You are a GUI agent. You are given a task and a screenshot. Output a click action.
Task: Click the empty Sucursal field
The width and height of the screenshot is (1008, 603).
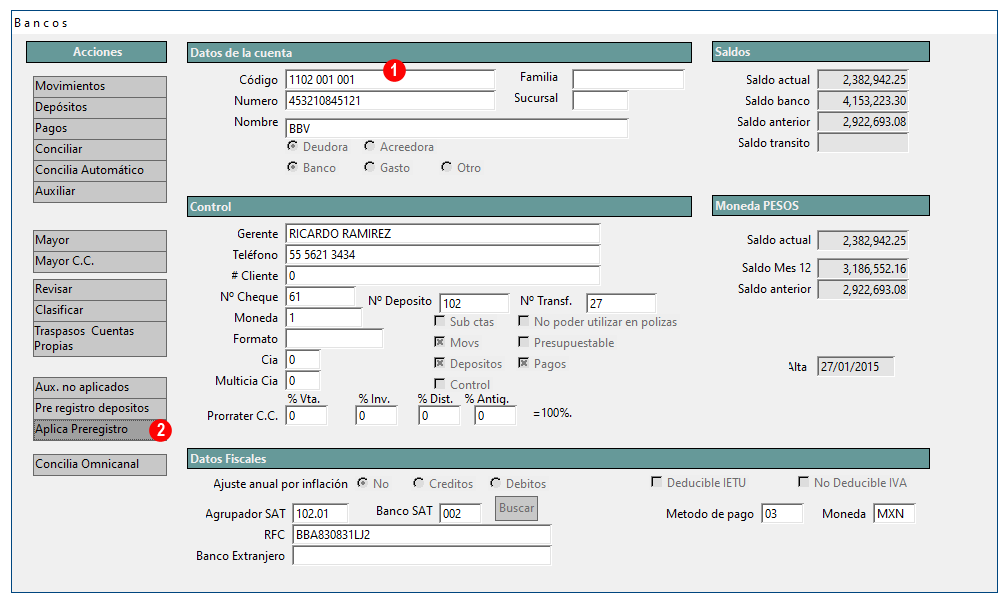600,100
